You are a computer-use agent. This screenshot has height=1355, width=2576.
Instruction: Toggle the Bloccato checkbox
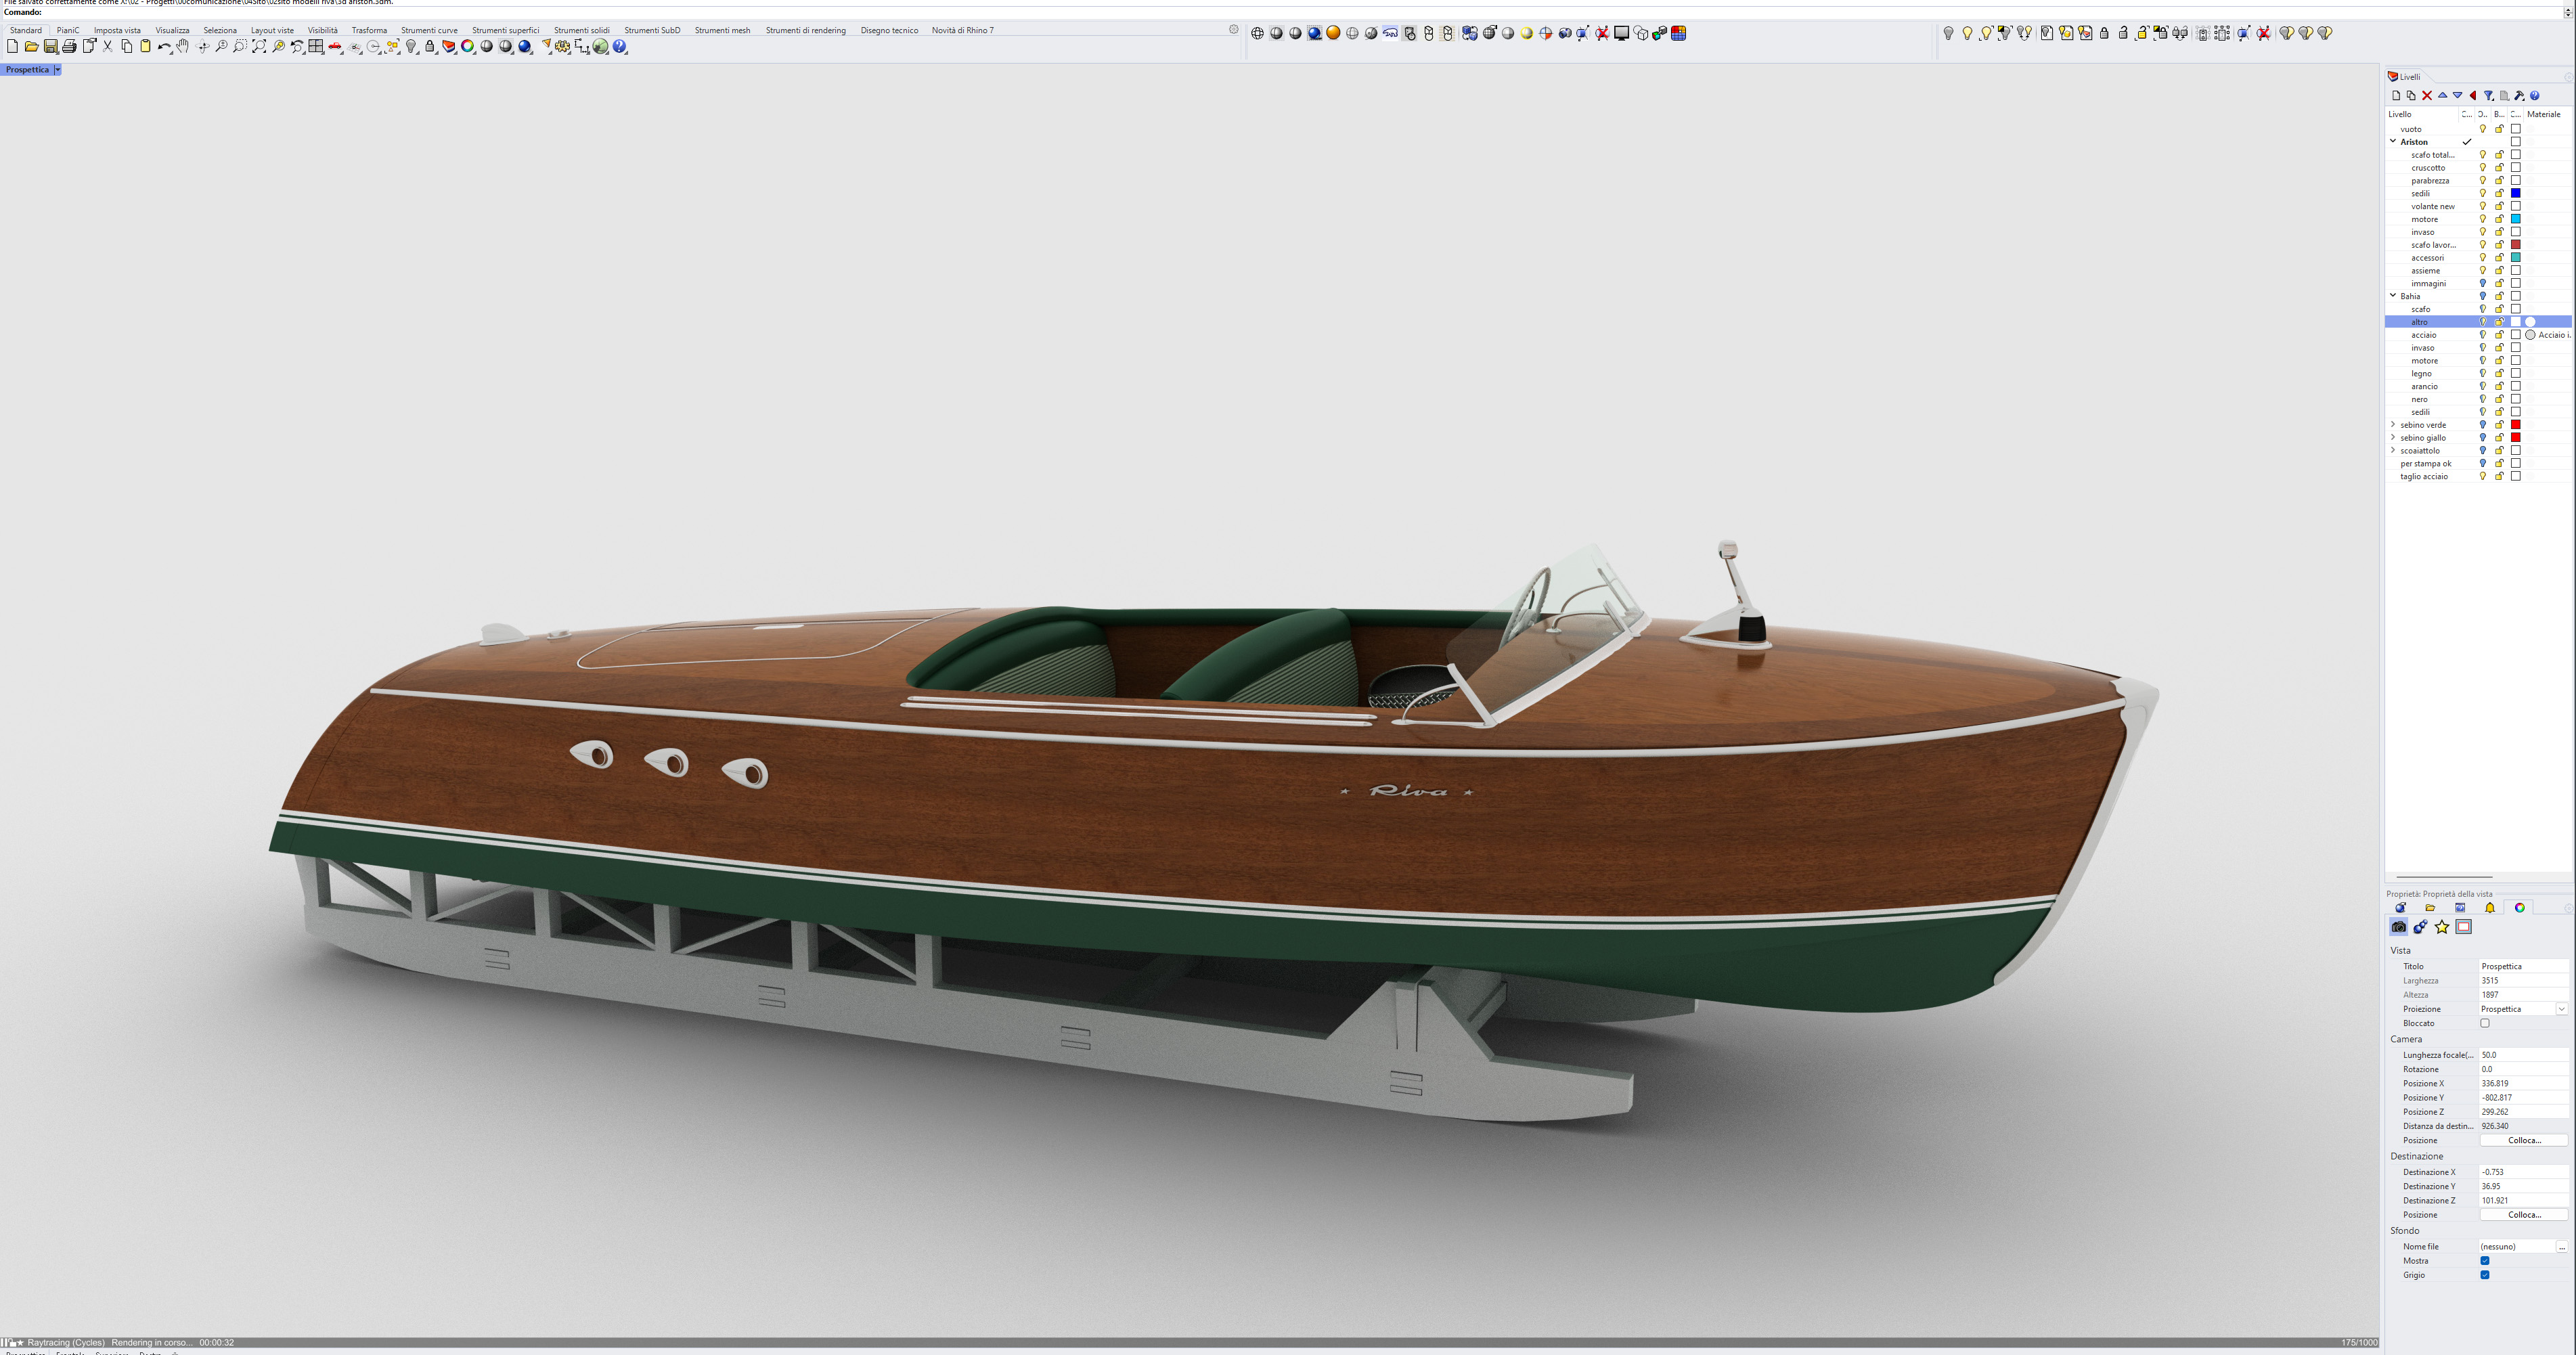[2484, 1023]
